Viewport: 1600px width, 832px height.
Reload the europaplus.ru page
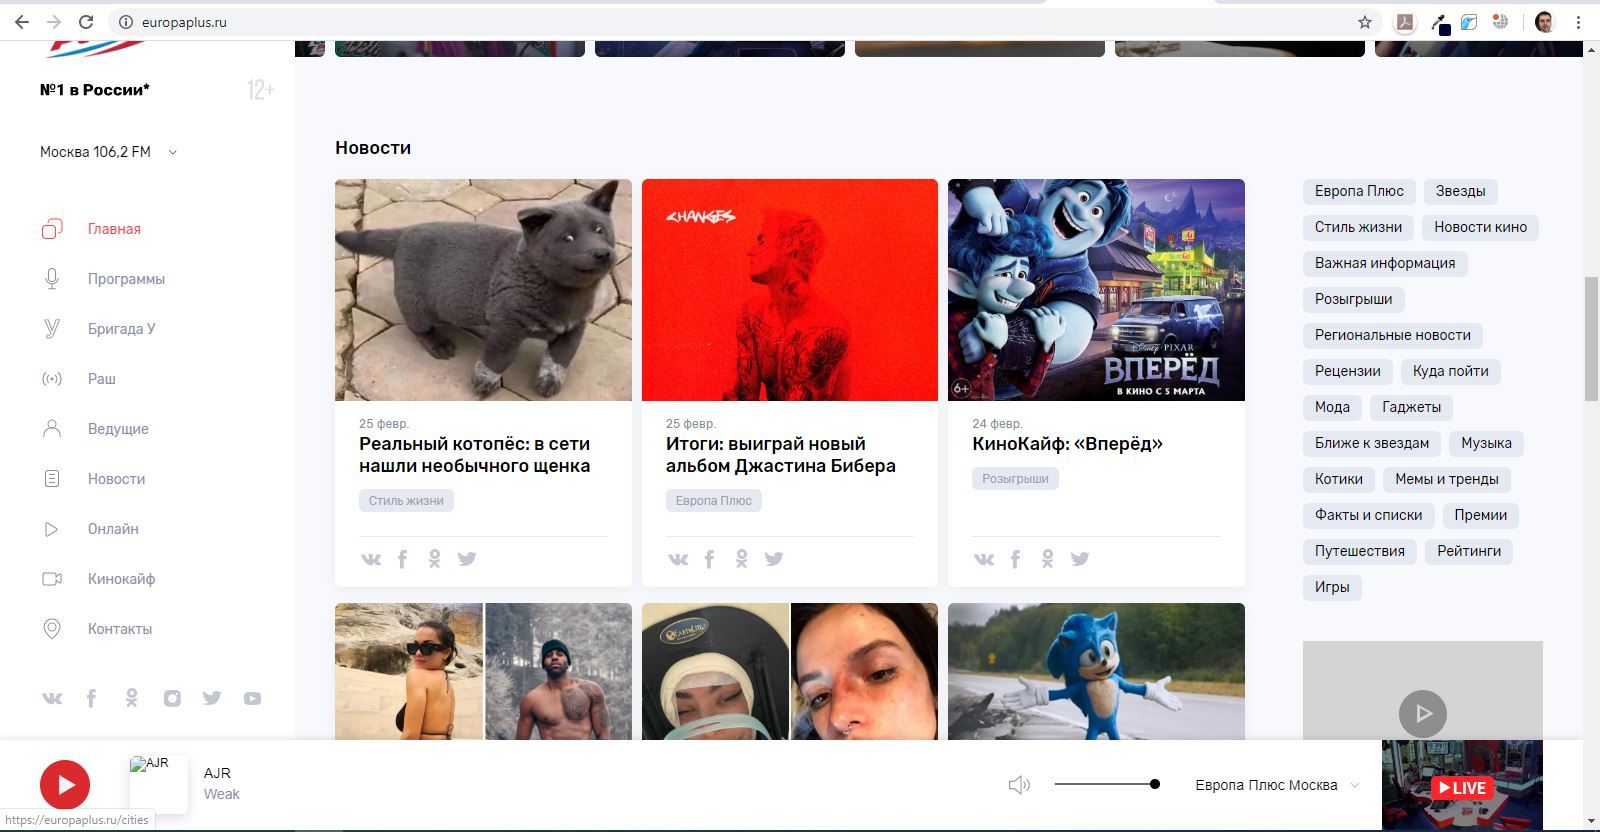(86, 22)
